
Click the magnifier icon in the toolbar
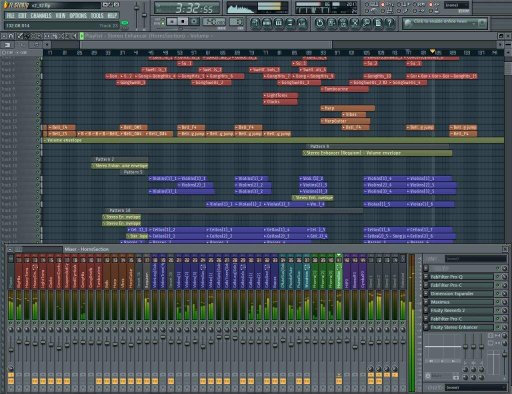[x=366, y=23]
